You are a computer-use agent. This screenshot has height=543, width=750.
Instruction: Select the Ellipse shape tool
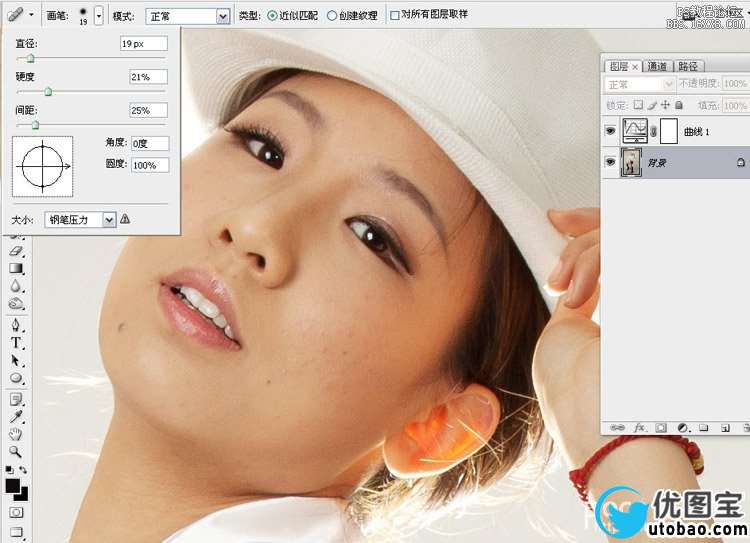pyautogui.click(x=16, y=378)
